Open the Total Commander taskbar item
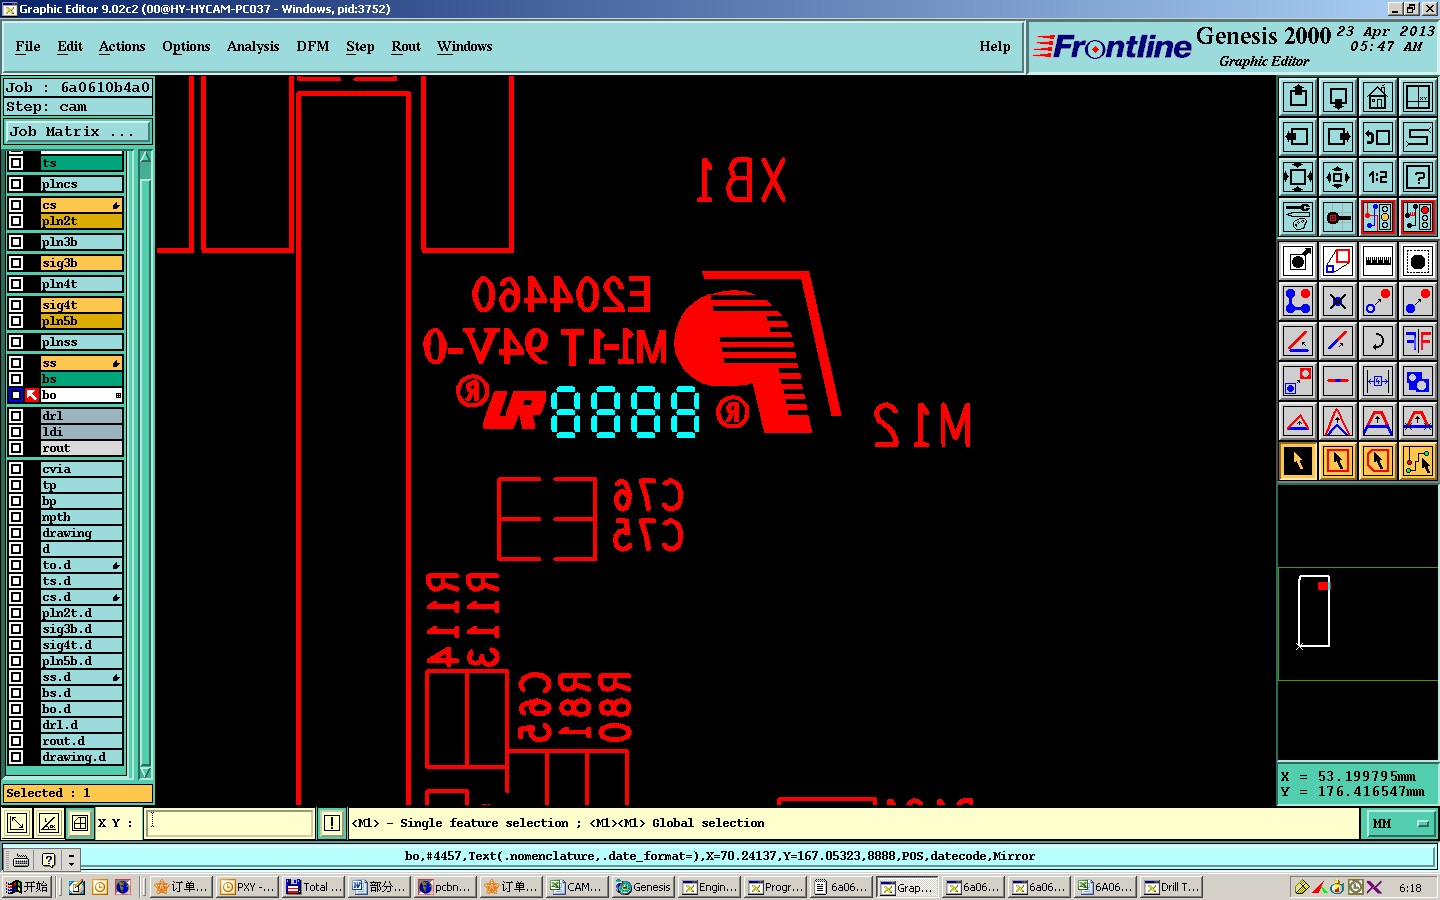1440x900 pixels. pyautogui.click(x=313, y=887)
